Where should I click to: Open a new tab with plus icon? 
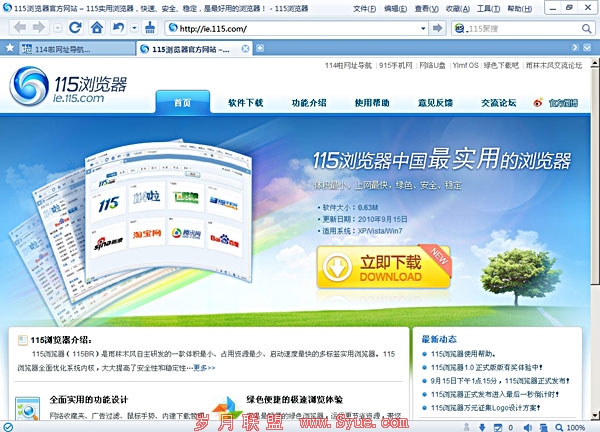260,48
